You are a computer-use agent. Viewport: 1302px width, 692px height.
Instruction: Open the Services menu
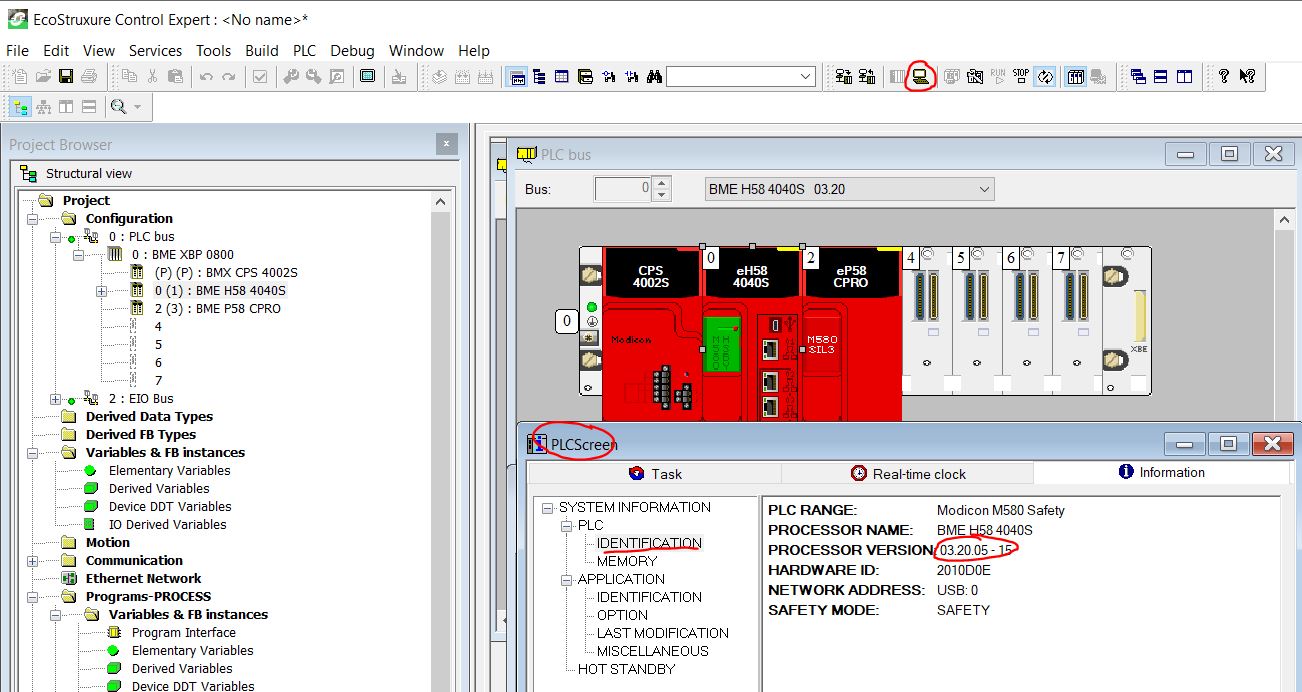pyautogui.click(x=155, y=50)
